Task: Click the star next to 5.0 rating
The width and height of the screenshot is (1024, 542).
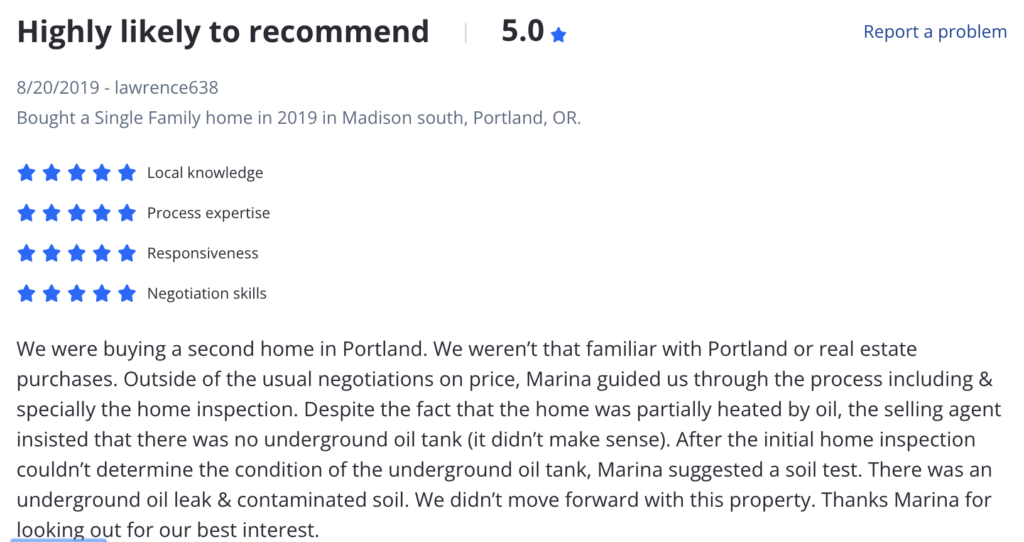Action: (558, 35)
